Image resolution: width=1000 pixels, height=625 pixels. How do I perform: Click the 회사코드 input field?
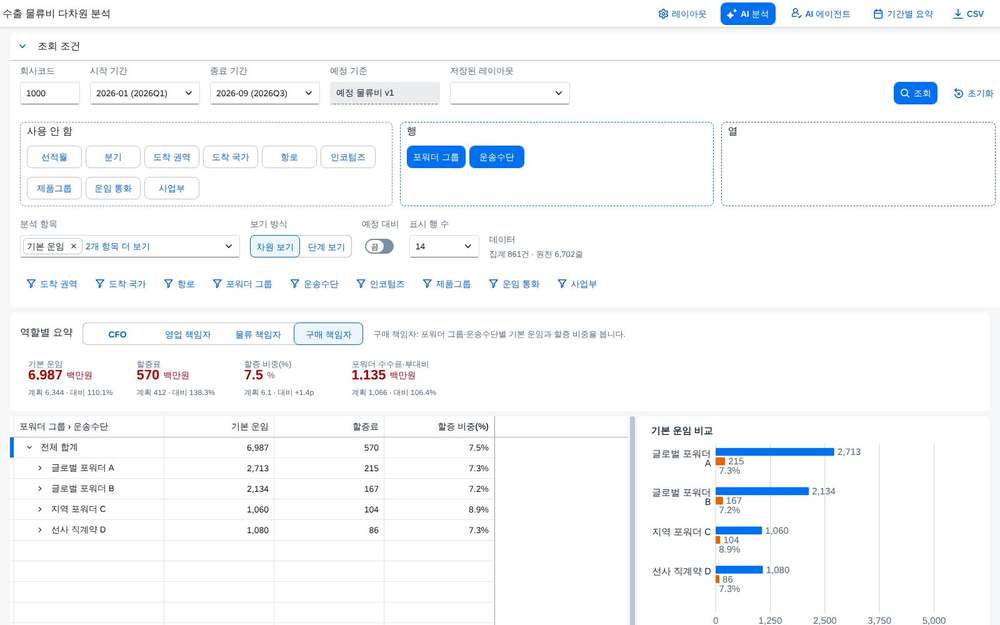(50, 93)
